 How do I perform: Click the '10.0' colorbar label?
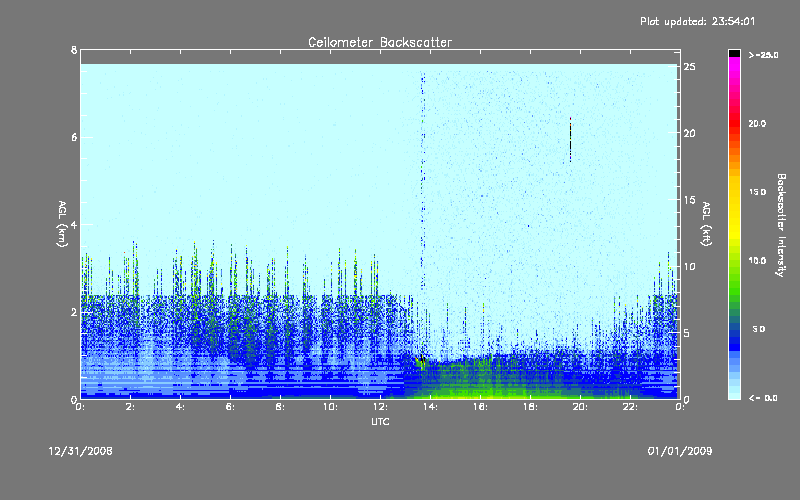(x=757, y=261)
